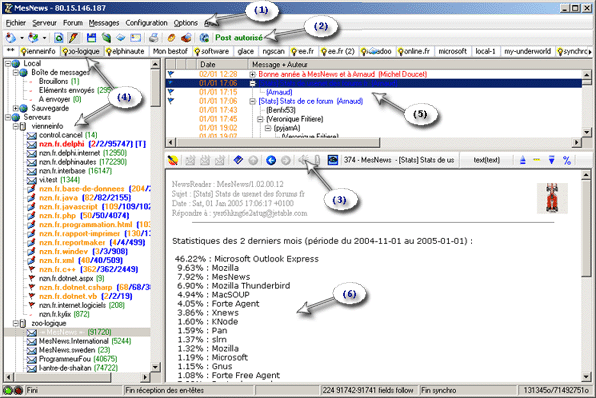
Task: Open dropdown arrow next to first toolbar icon
Action: coord(22,38)
